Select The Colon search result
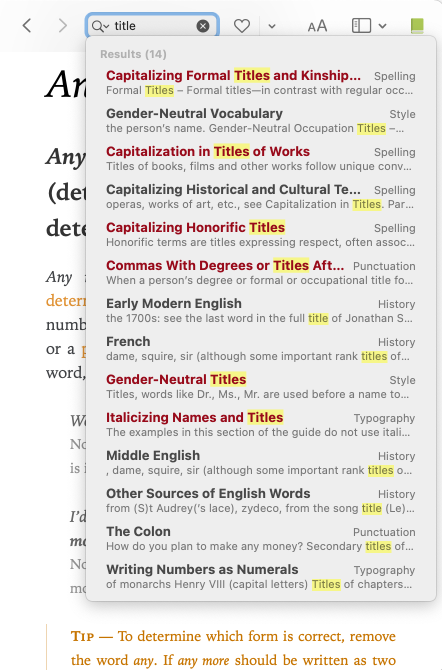This screenshot has width=442, height=670. click(x=261, y=539)
